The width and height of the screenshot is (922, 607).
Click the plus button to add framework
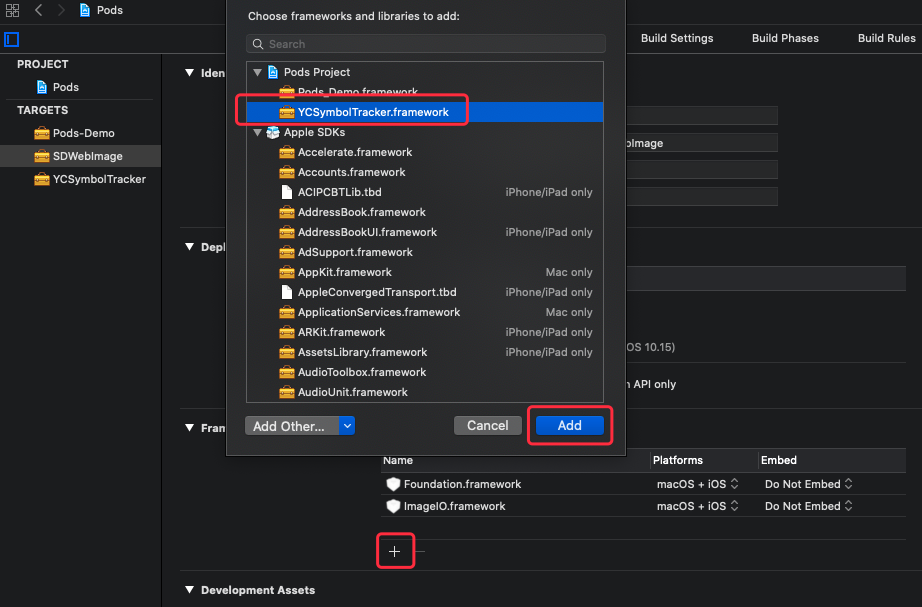click(x=395, y=551)
